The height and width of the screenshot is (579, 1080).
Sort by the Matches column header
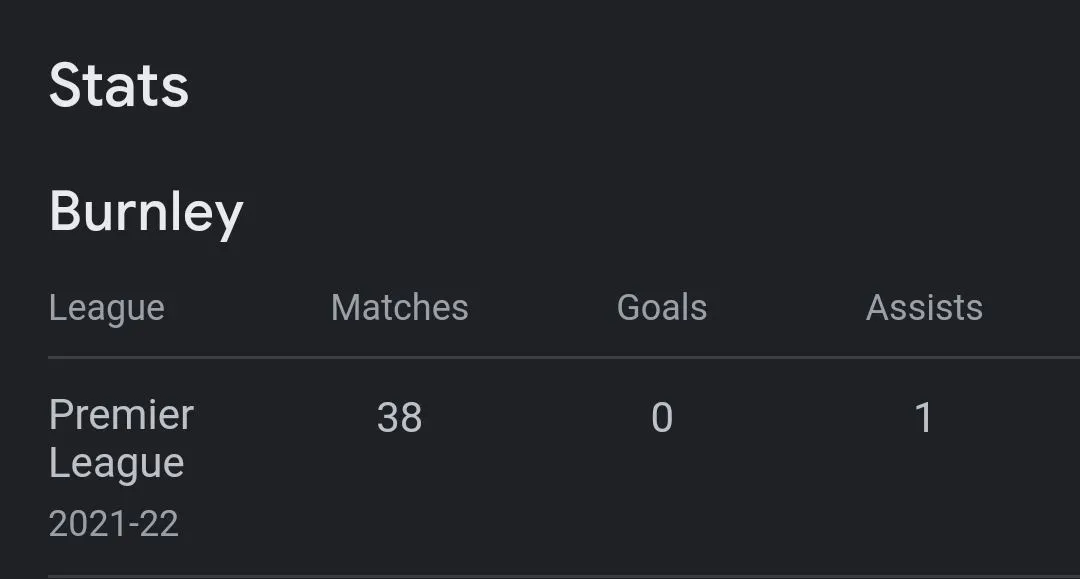click(399, 308)
